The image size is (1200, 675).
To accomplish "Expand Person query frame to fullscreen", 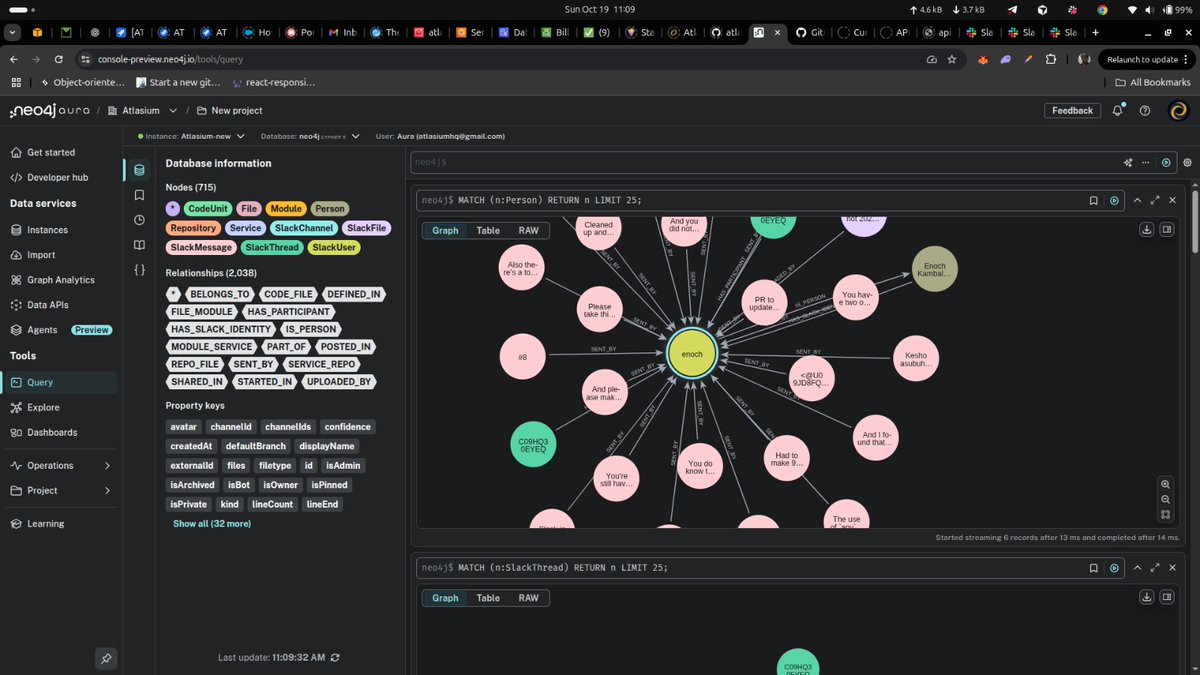I will (x=1155, y=200).
